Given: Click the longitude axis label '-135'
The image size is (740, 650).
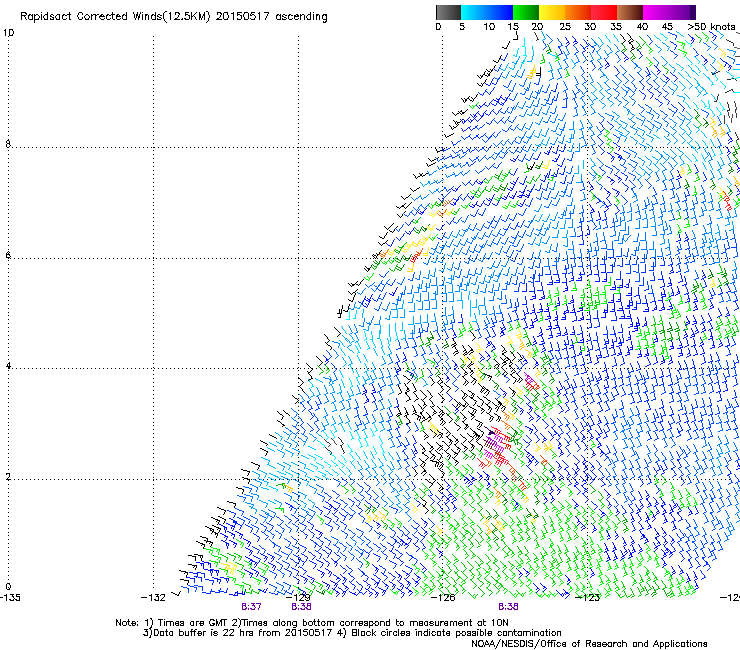Looking at the screenshot, I should pyautogui.click(x=10, y=598).
